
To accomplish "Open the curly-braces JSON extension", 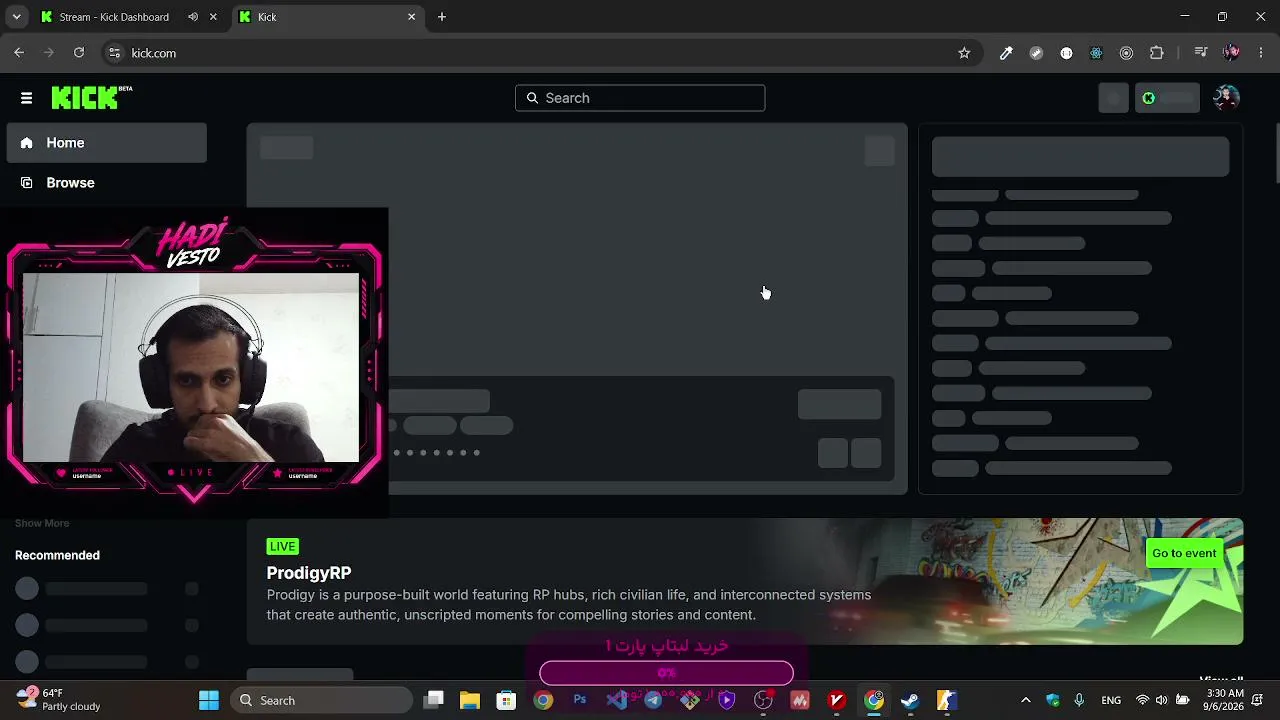I will [x=1066, y=53].
